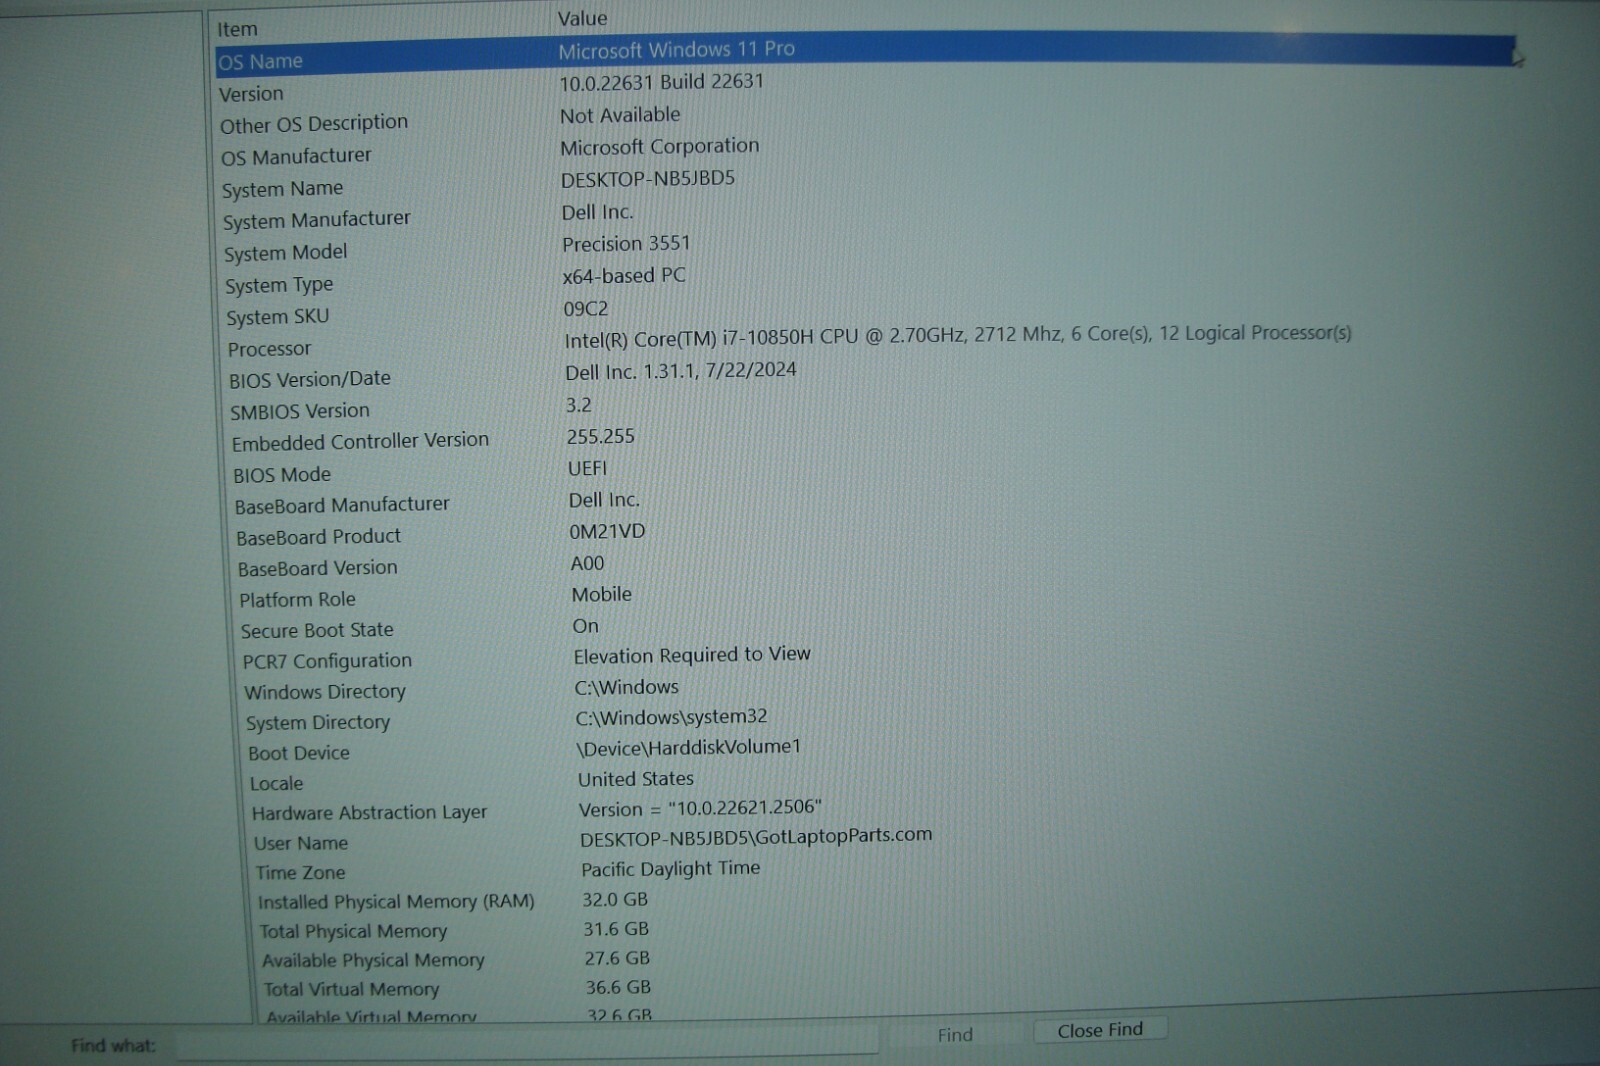Click the Microsoft Corporation value

point(659,146)
